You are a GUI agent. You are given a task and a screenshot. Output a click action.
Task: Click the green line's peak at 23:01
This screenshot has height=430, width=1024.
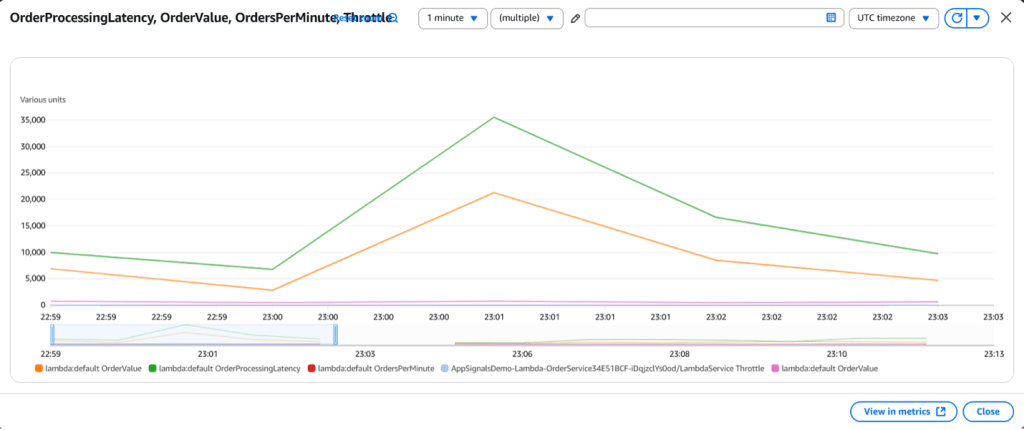(x=494, y=117)
